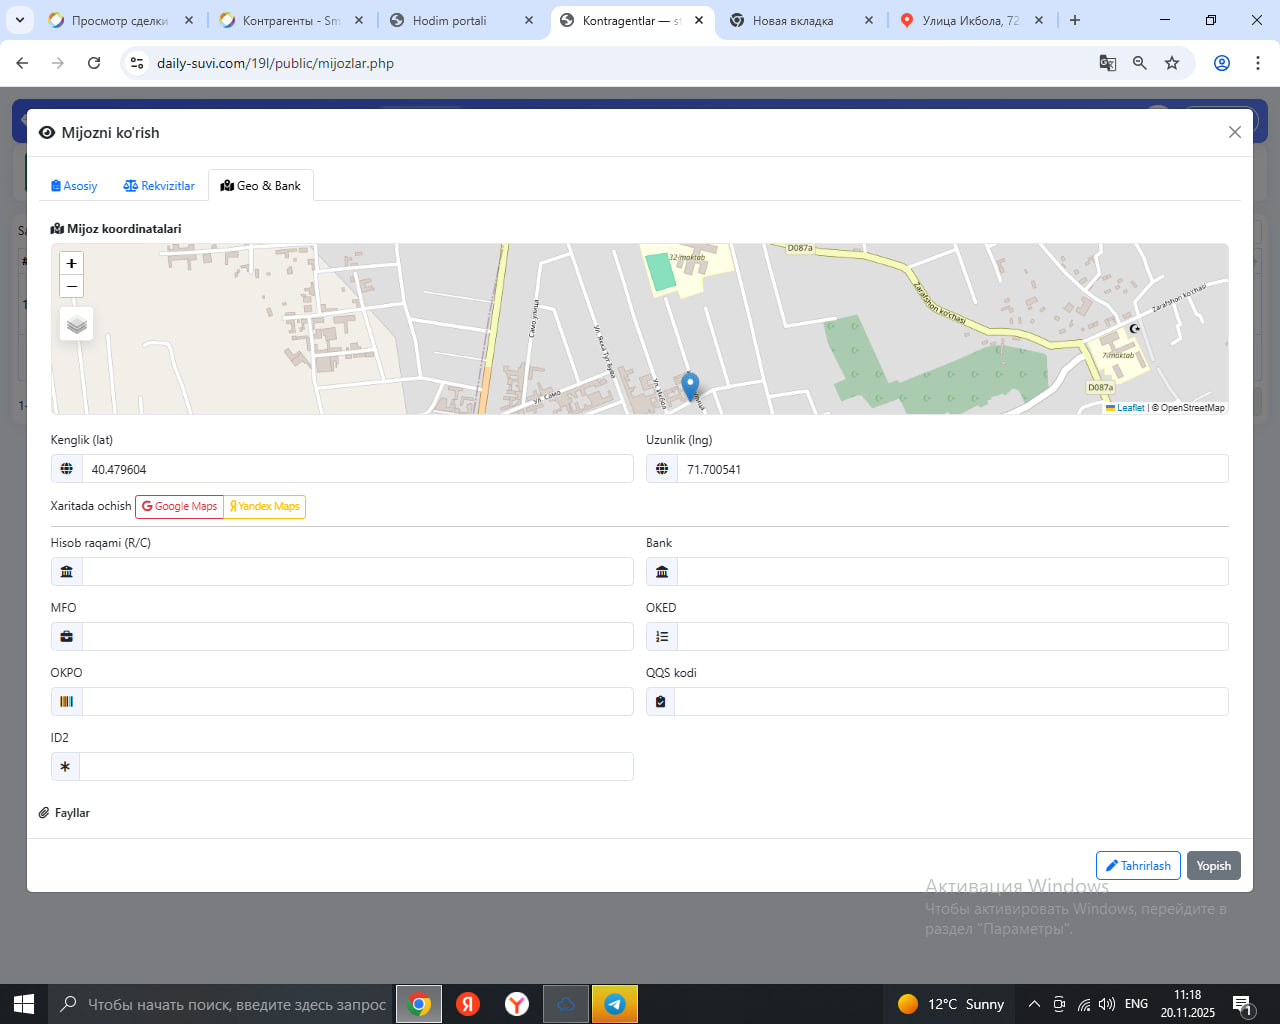Zoom out on the map
Screen dimensions: 1280x1024
(71, 286)
